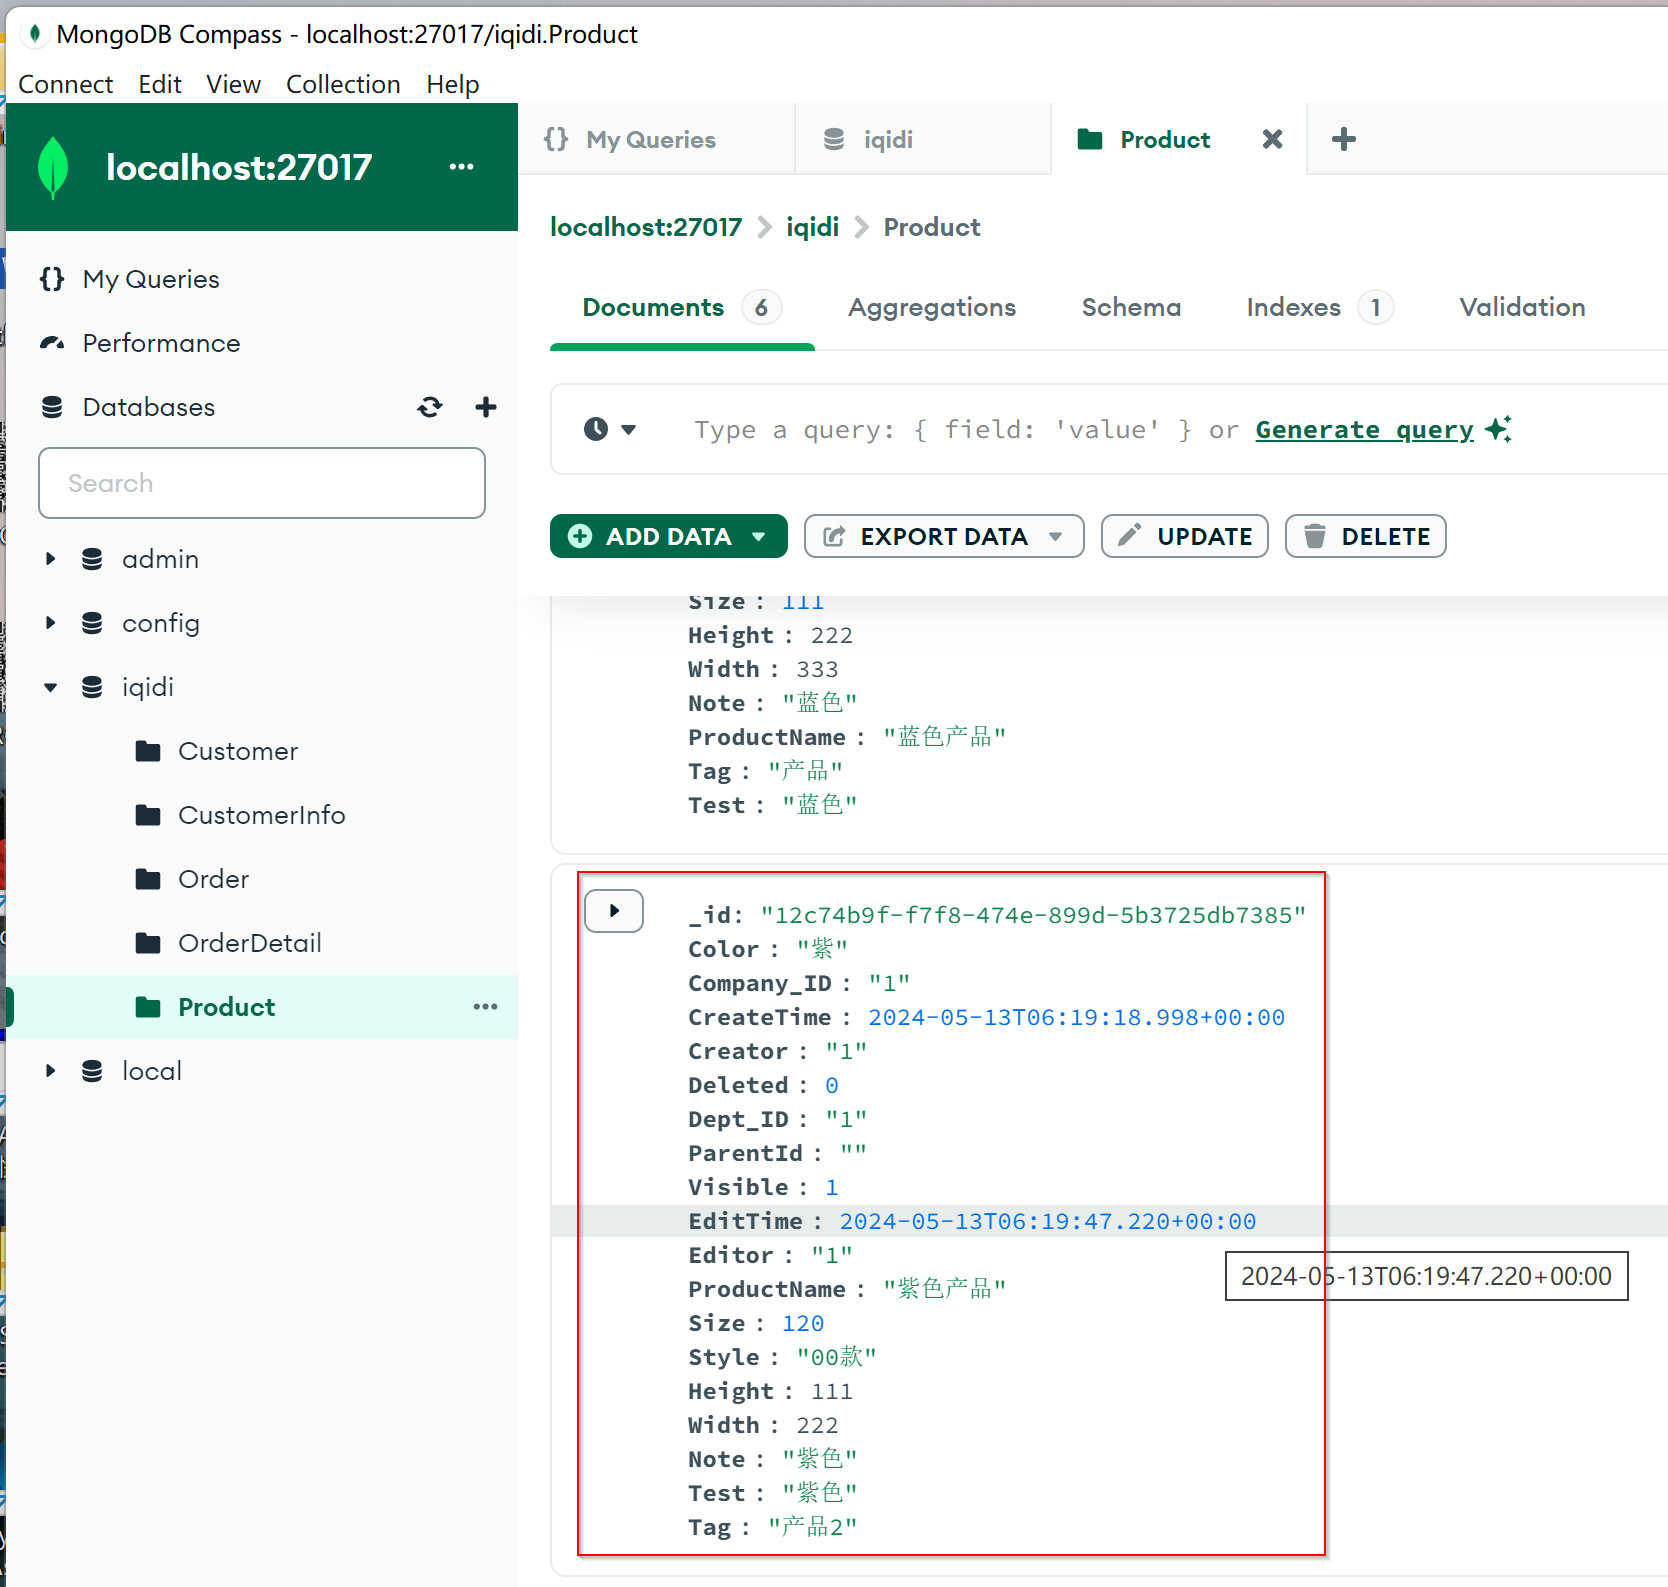Click the UPDATE button

(x=1185, y=536)
